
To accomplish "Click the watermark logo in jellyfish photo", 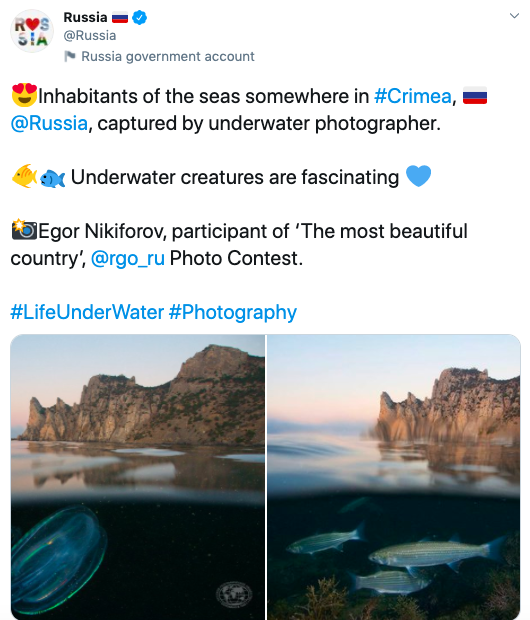I will click(234, 594).
